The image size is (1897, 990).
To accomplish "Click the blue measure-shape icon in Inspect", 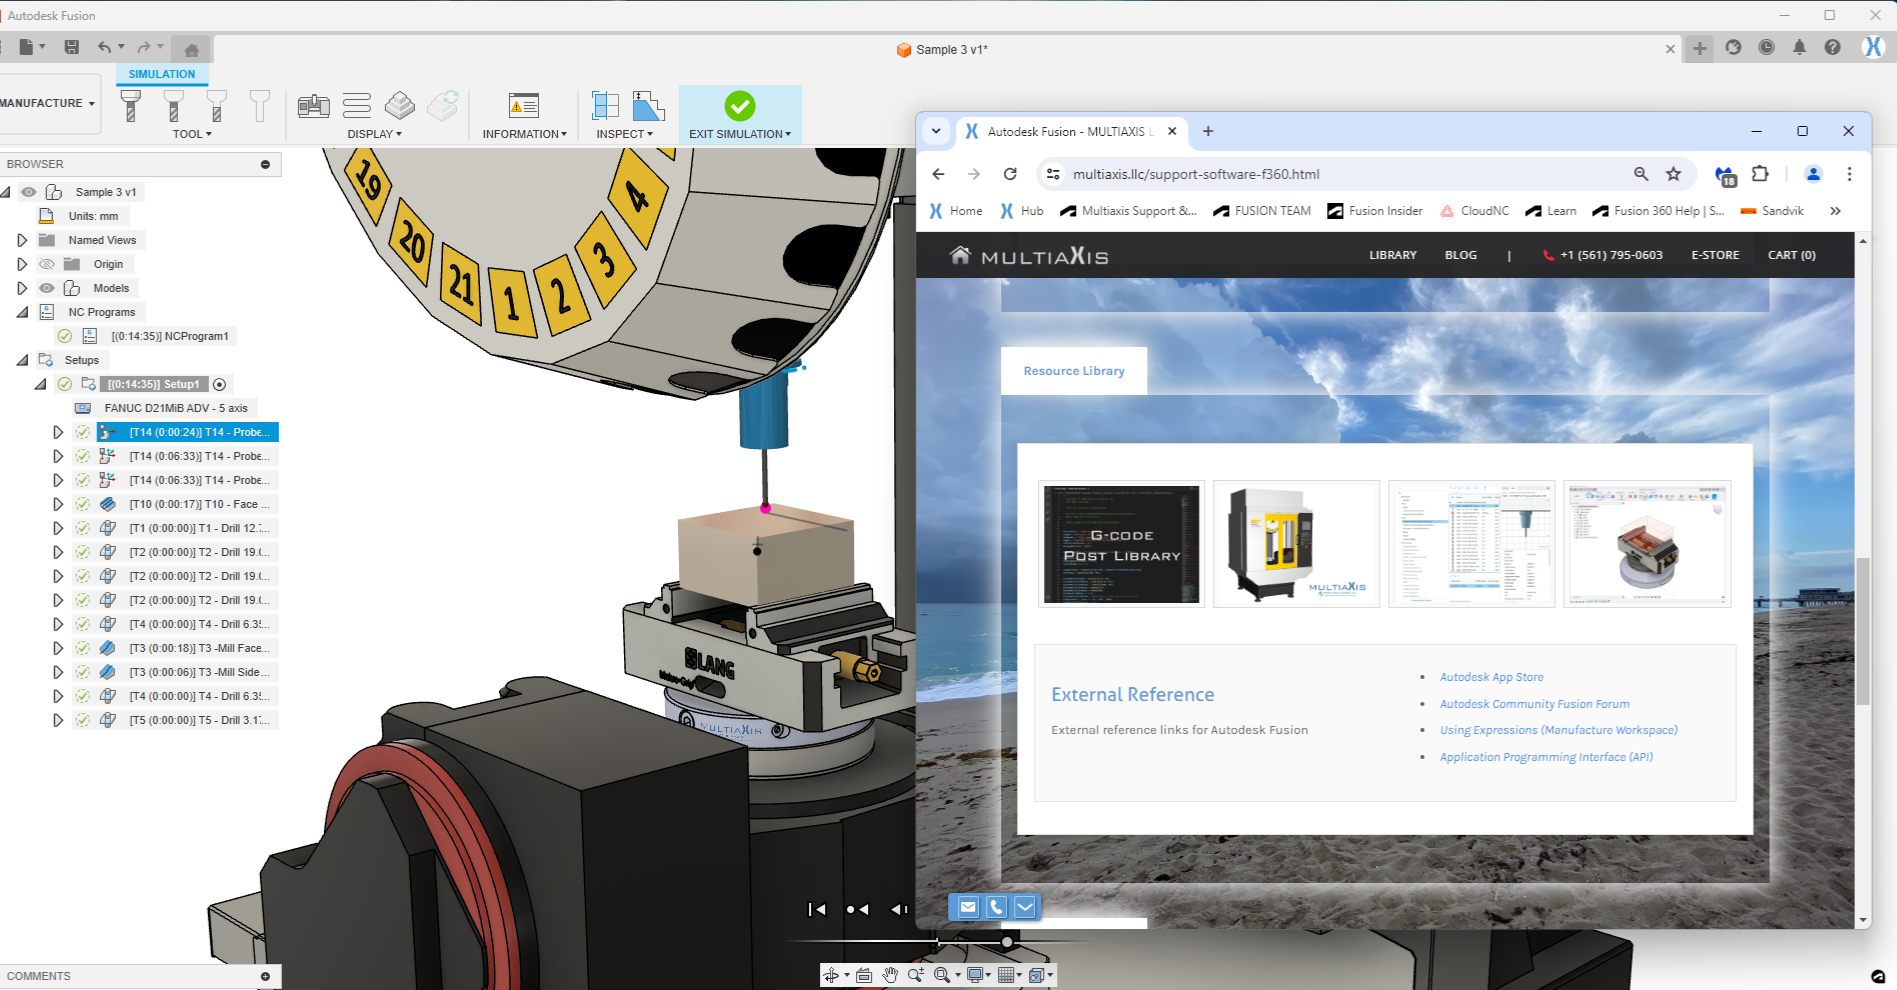I will [x=648, y=105].
